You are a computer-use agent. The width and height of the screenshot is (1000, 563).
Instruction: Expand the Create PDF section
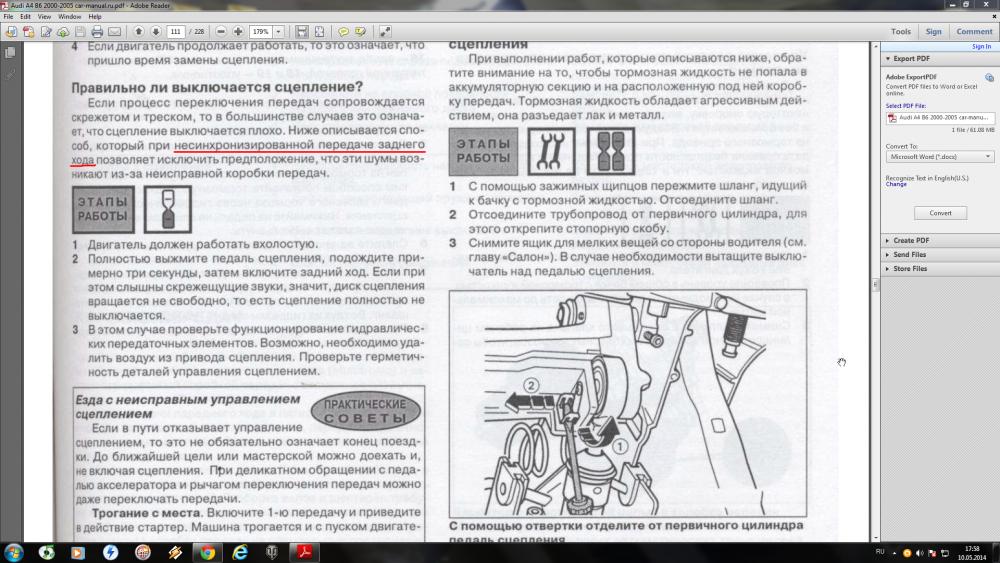pos(911,241)
